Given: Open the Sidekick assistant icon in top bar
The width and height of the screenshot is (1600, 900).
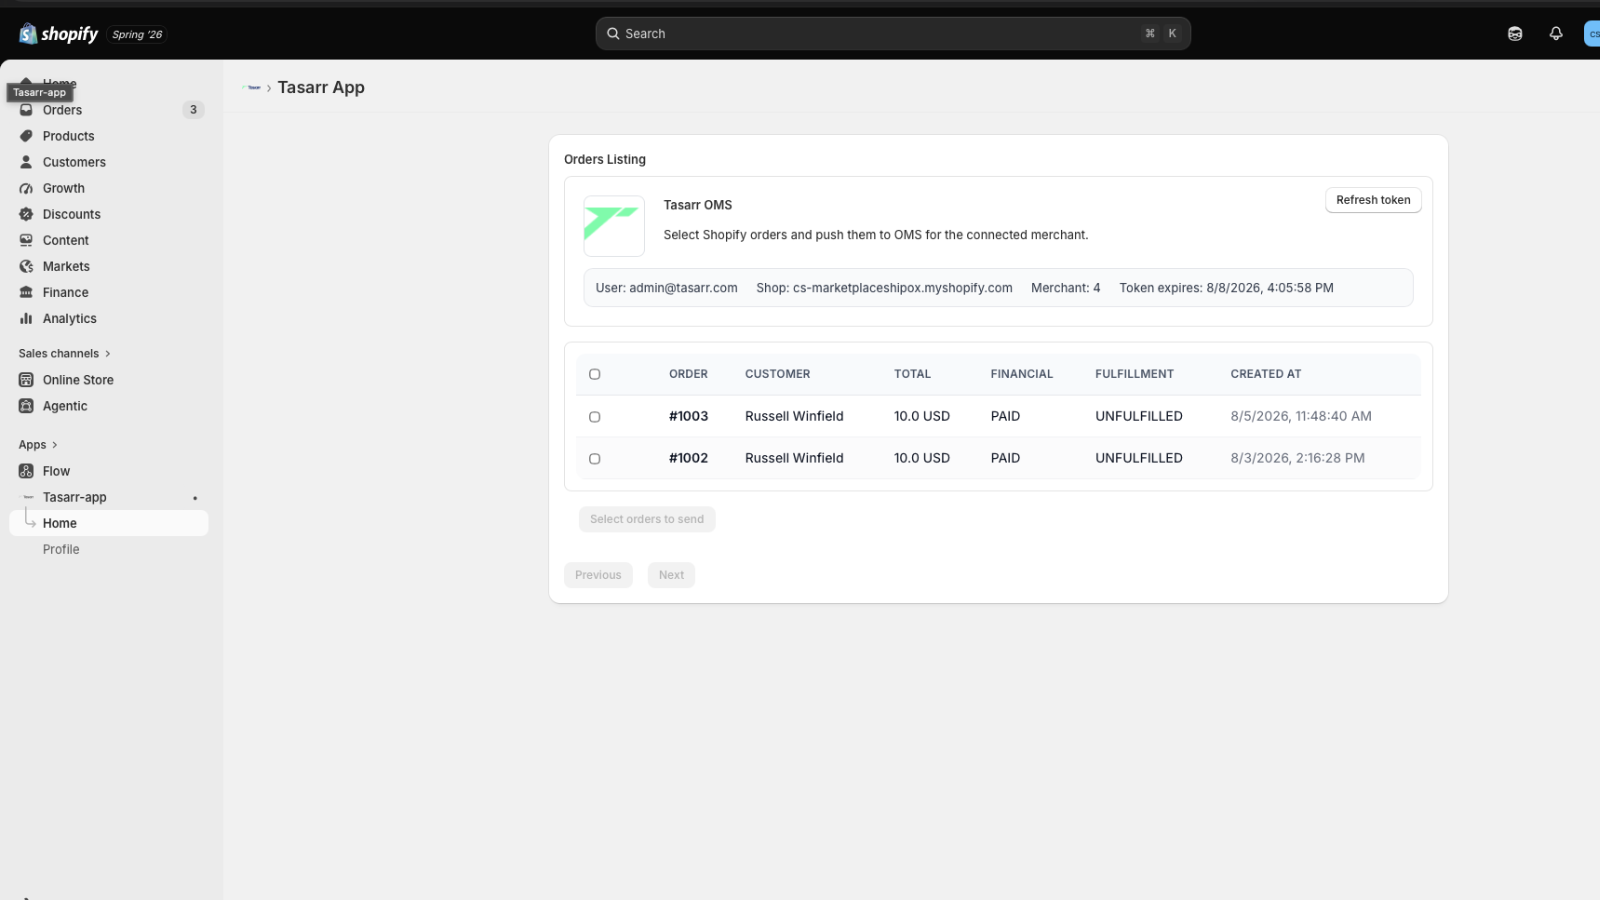Looking at the screenshot, I should 1515,34.
